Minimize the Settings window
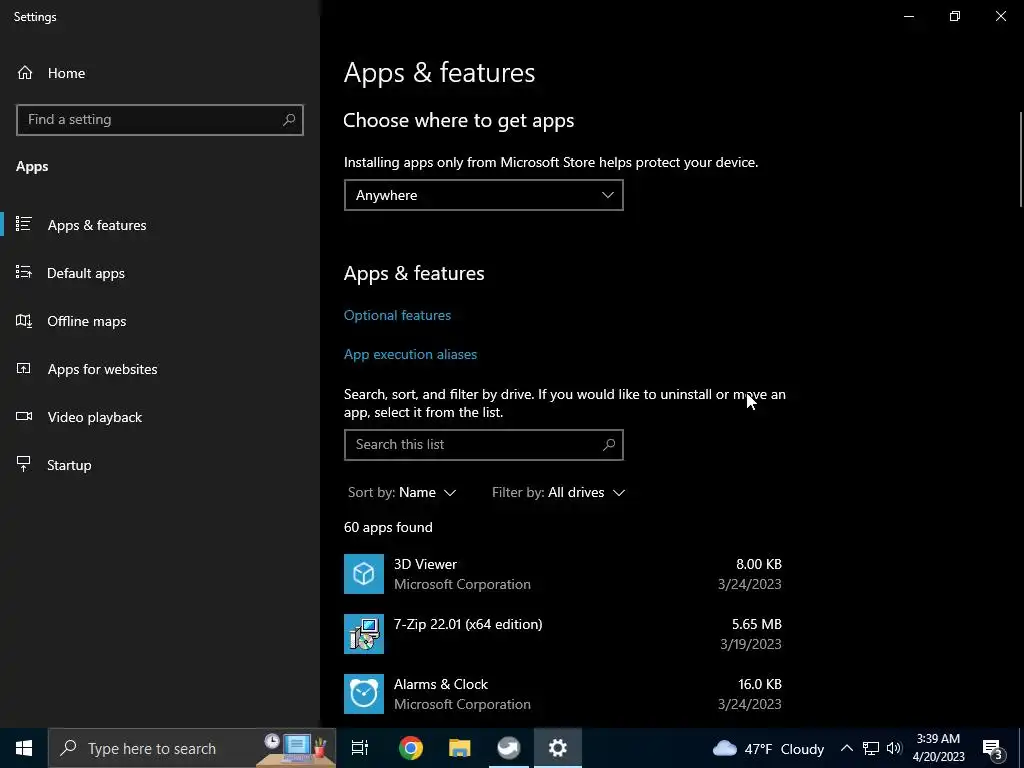Viewport: 1024px width, 768px height. pyautogui.click(x=908, y=16)
